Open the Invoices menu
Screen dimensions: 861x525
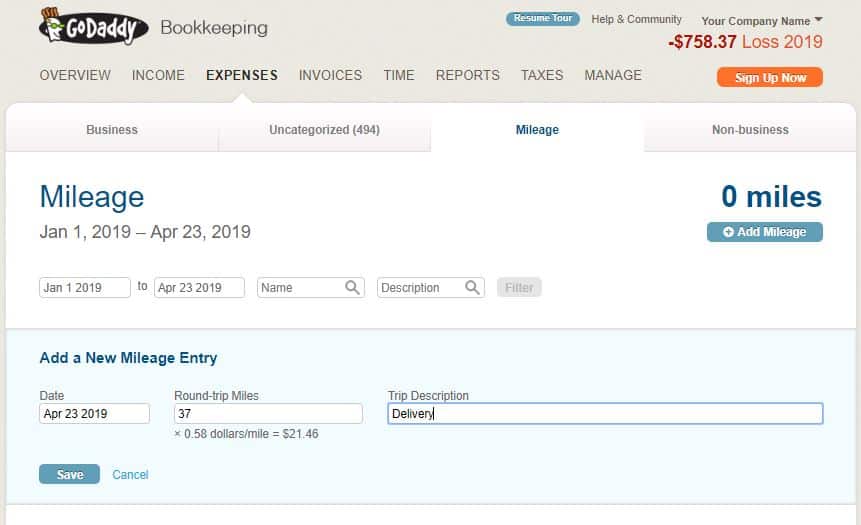(331, 75)
